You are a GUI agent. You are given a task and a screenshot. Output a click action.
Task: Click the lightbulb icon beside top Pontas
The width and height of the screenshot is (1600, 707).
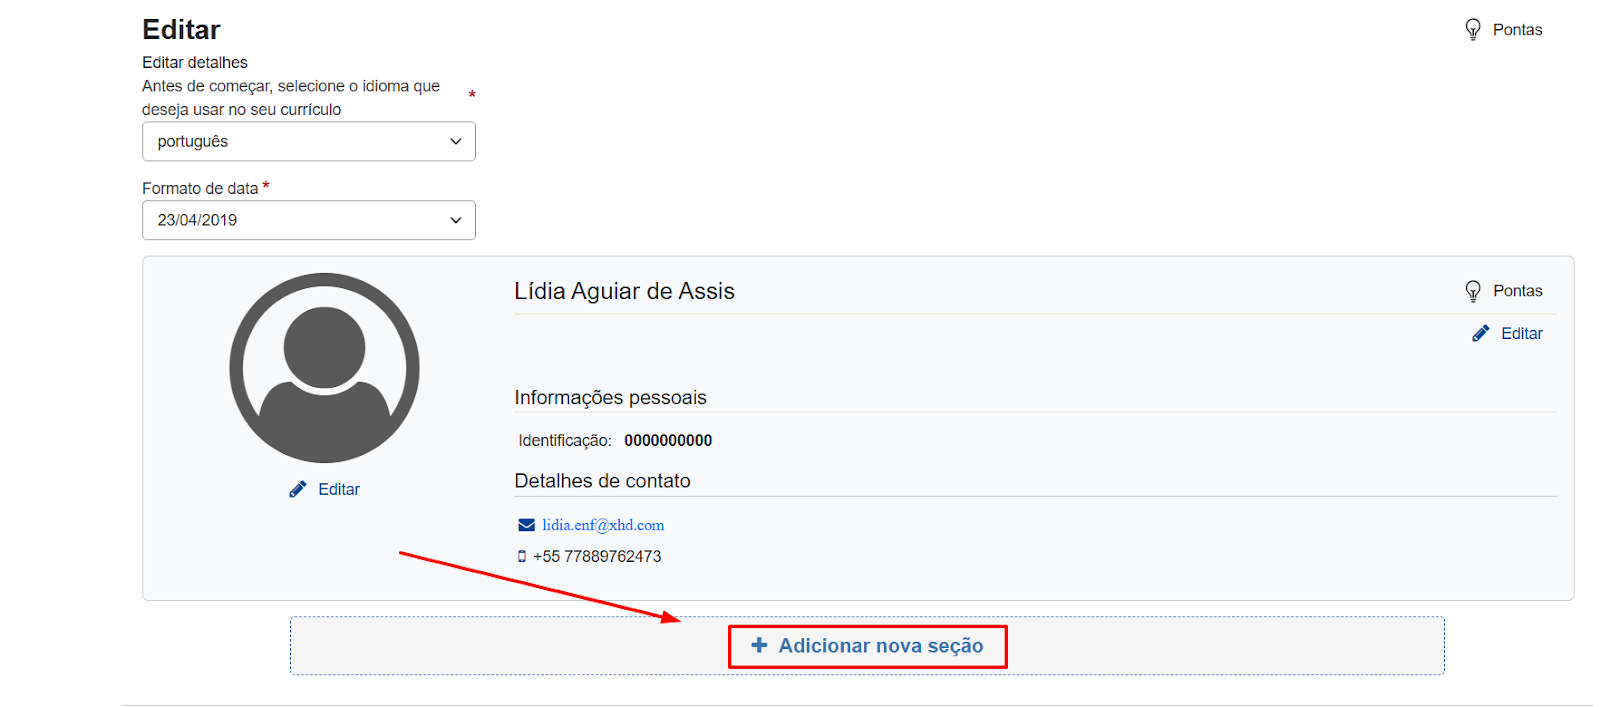1472,29
